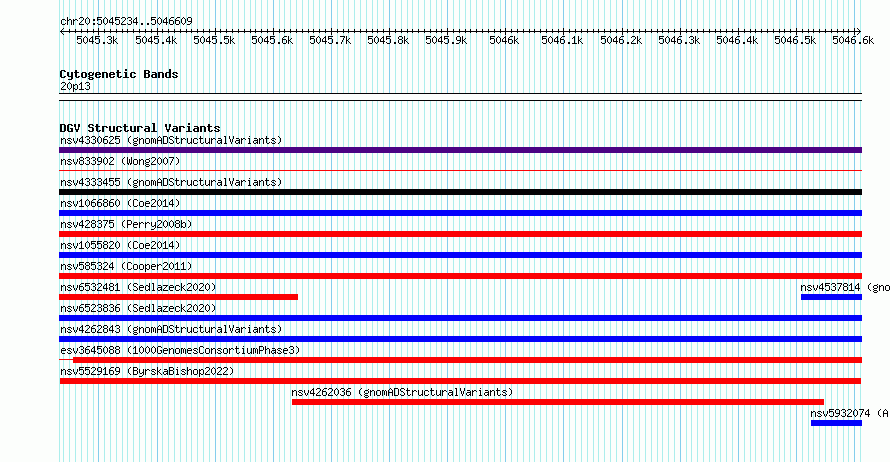Viewport: 890px width, 462px height.
Task: Open the nsv5932074 label
Action: pyautogui.click(x=850, y=413)
